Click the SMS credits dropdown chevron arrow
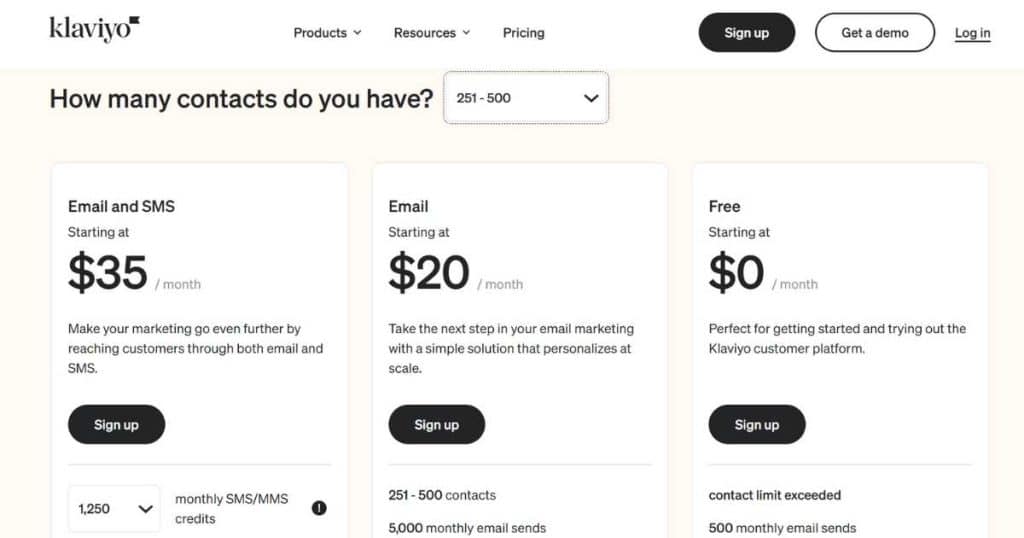This screenshot has height=538, width=1024. click(x=146, y=509)
